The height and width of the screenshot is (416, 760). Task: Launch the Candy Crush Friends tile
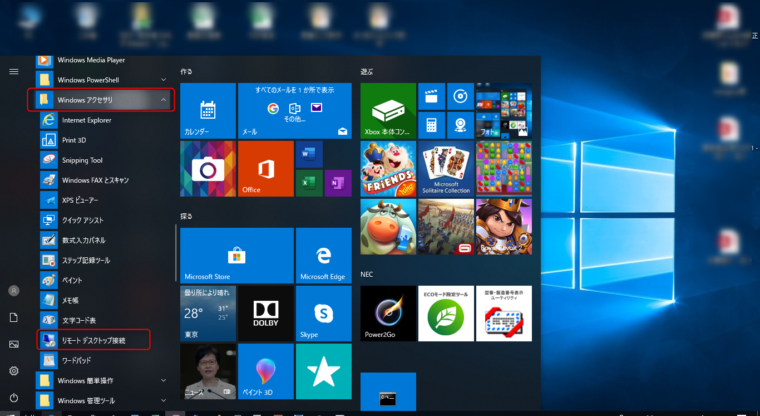[388, 169]
